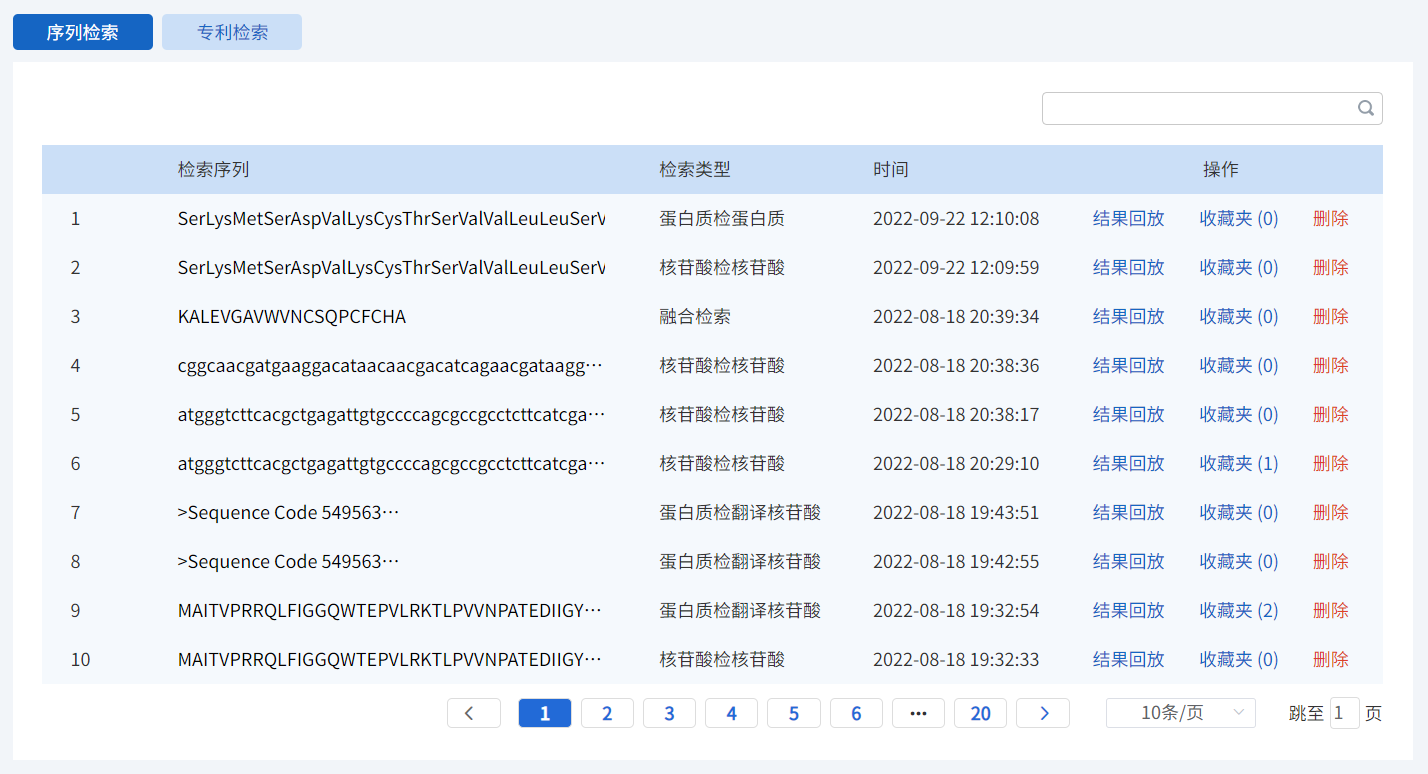Open 收藏夹 (0) for row 7 at 19:43:51
Screen dimensions: 1428x774
point(1239,512)
